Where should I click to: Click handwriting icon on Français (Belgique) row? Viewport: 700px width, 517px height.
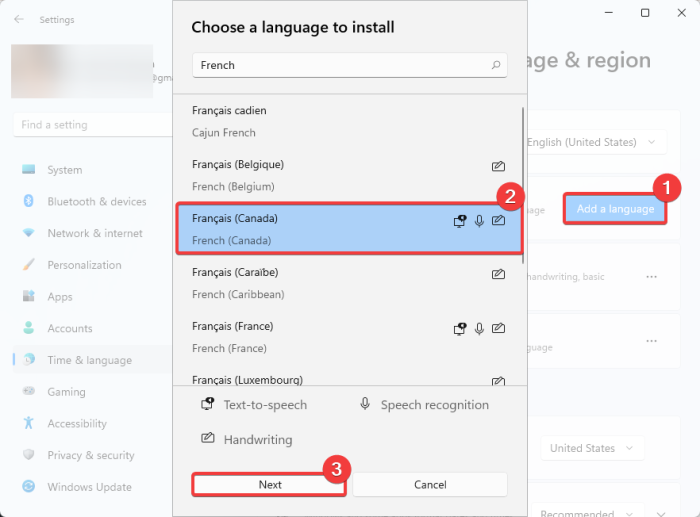[x=498, y=165]
